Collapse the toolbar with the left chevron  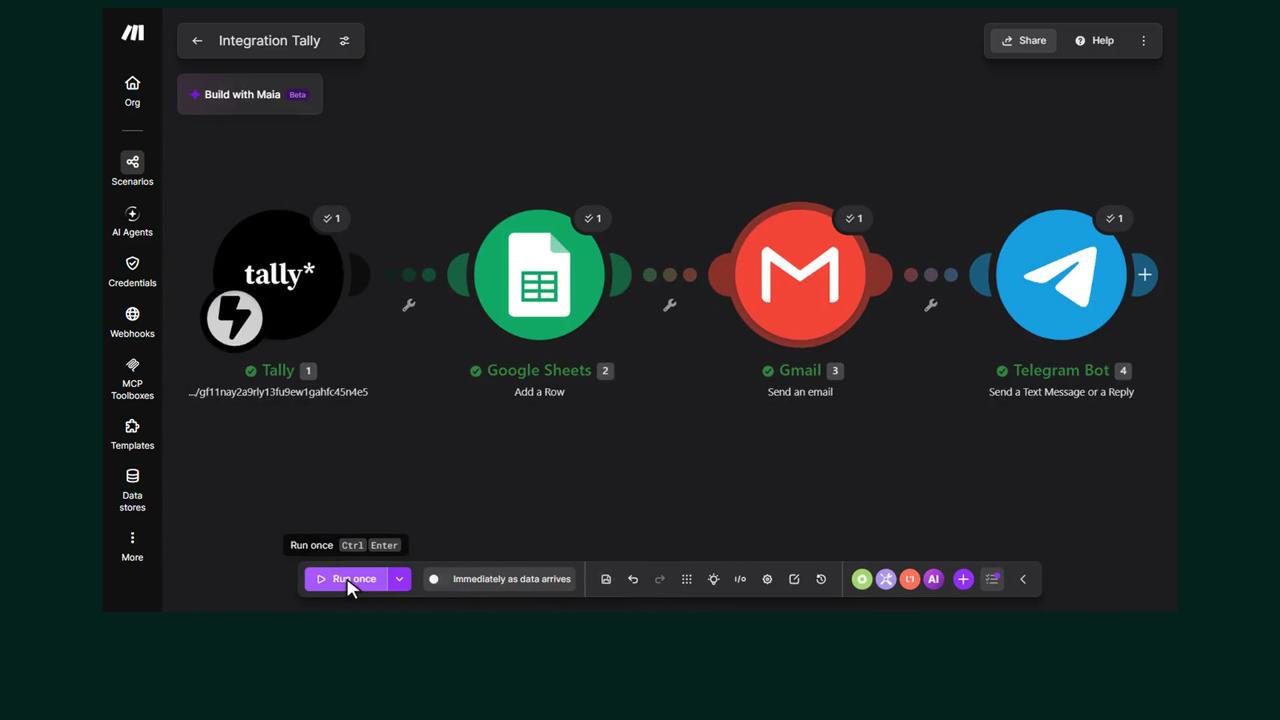point(1023,579)
